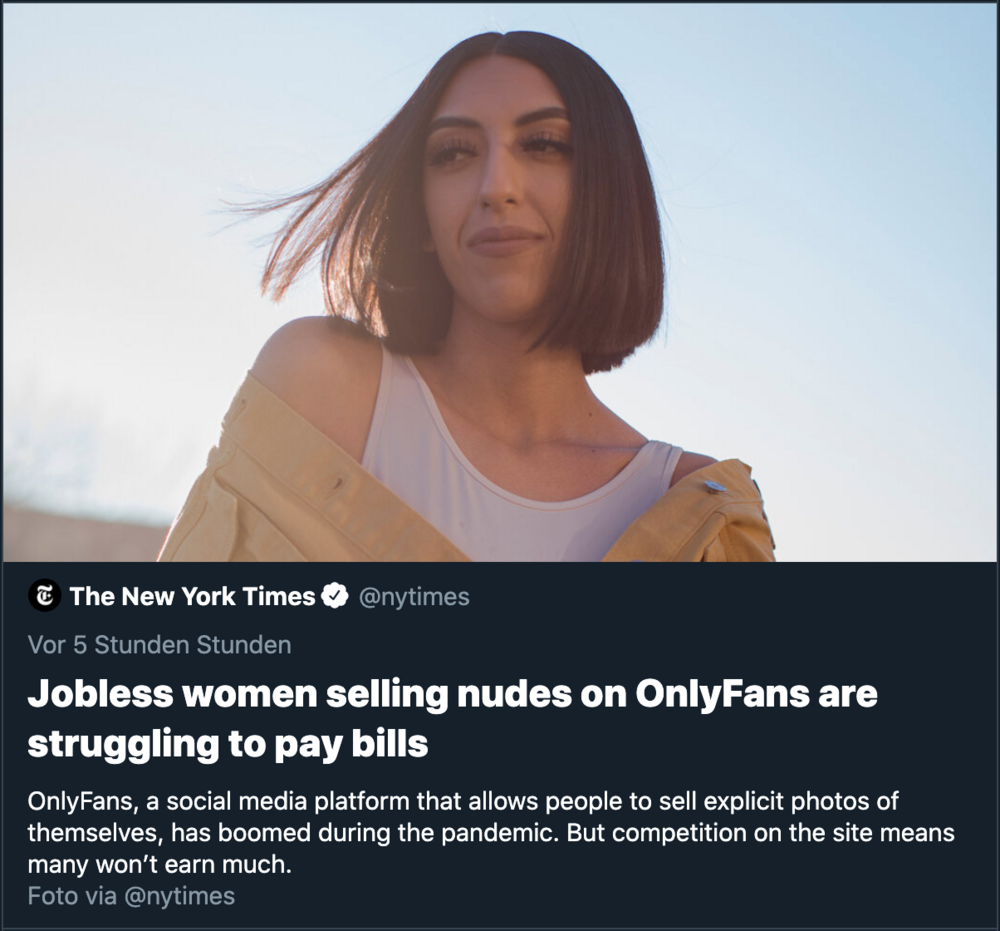1000x931 pixels.
Task: Click the New York Times logo avatar
Action: tap(44, 597)
